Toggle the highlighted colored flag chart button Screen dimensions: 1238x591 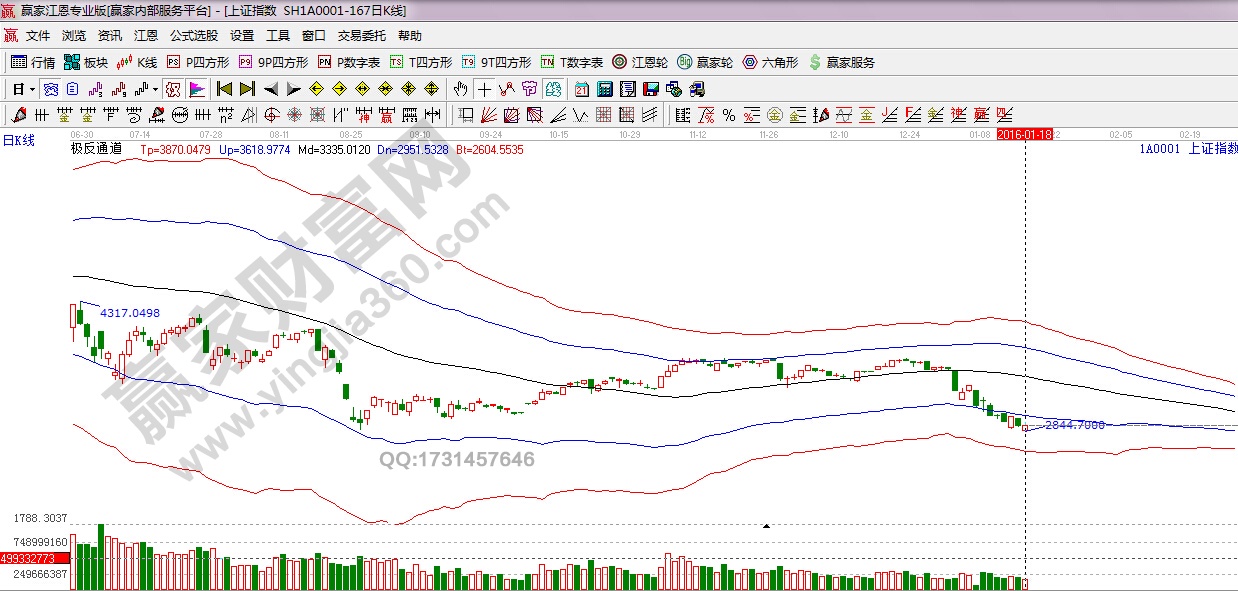pyautogui.click(x=196, y=89)
